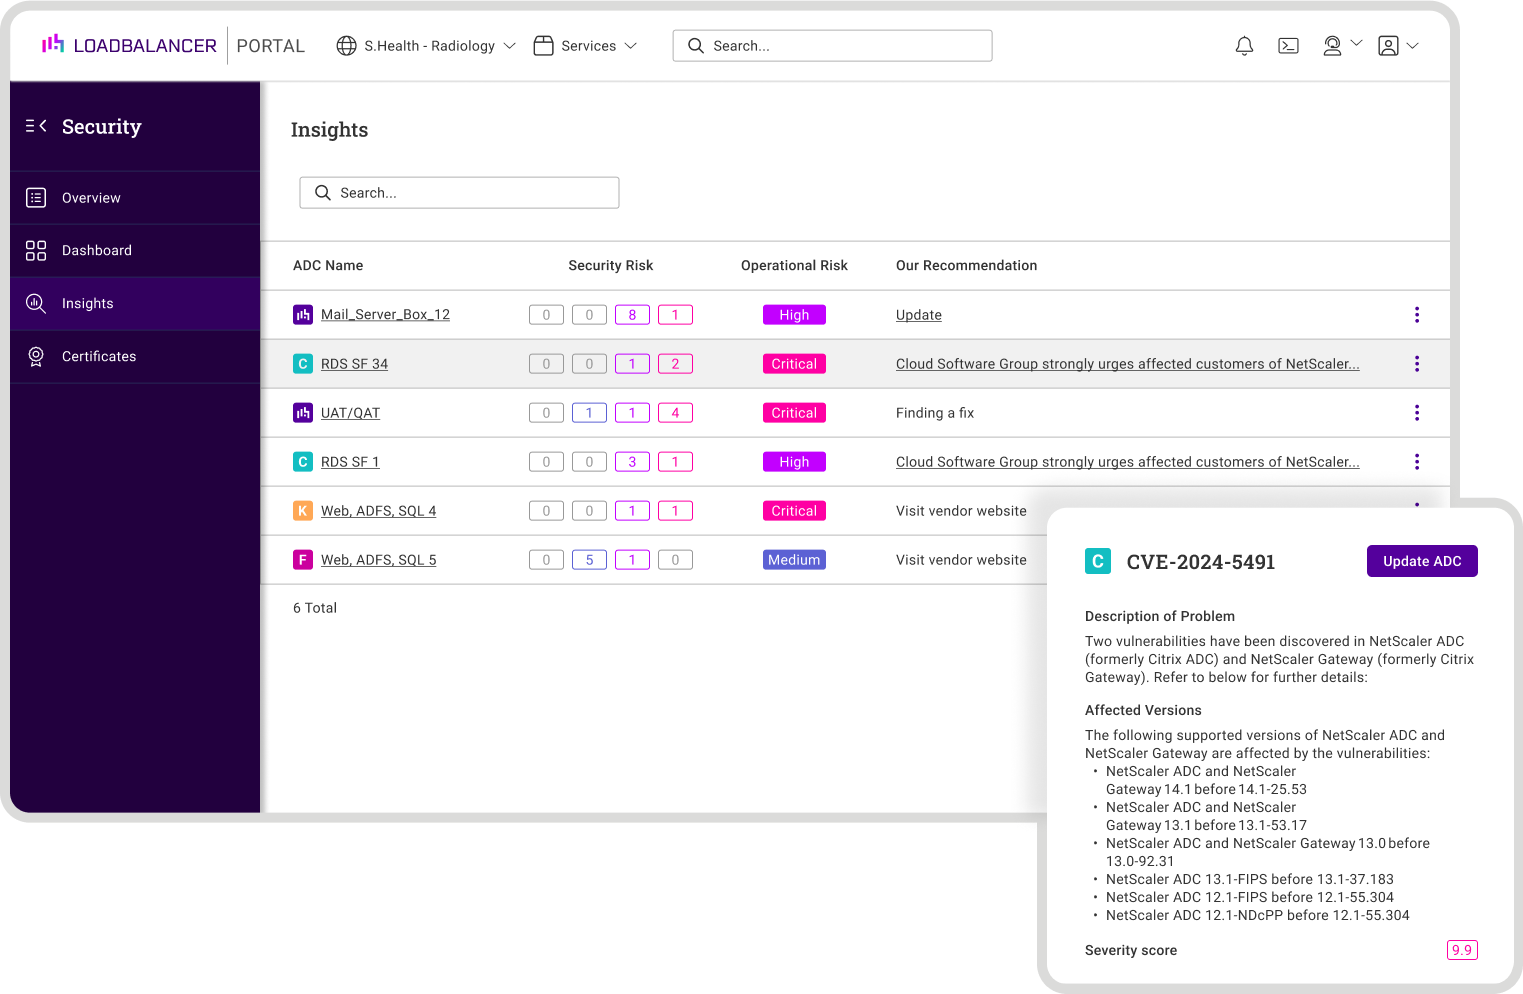1523x994 pixels.
Task: Focus the top portal Search field
Action: [x=833, y=46]
